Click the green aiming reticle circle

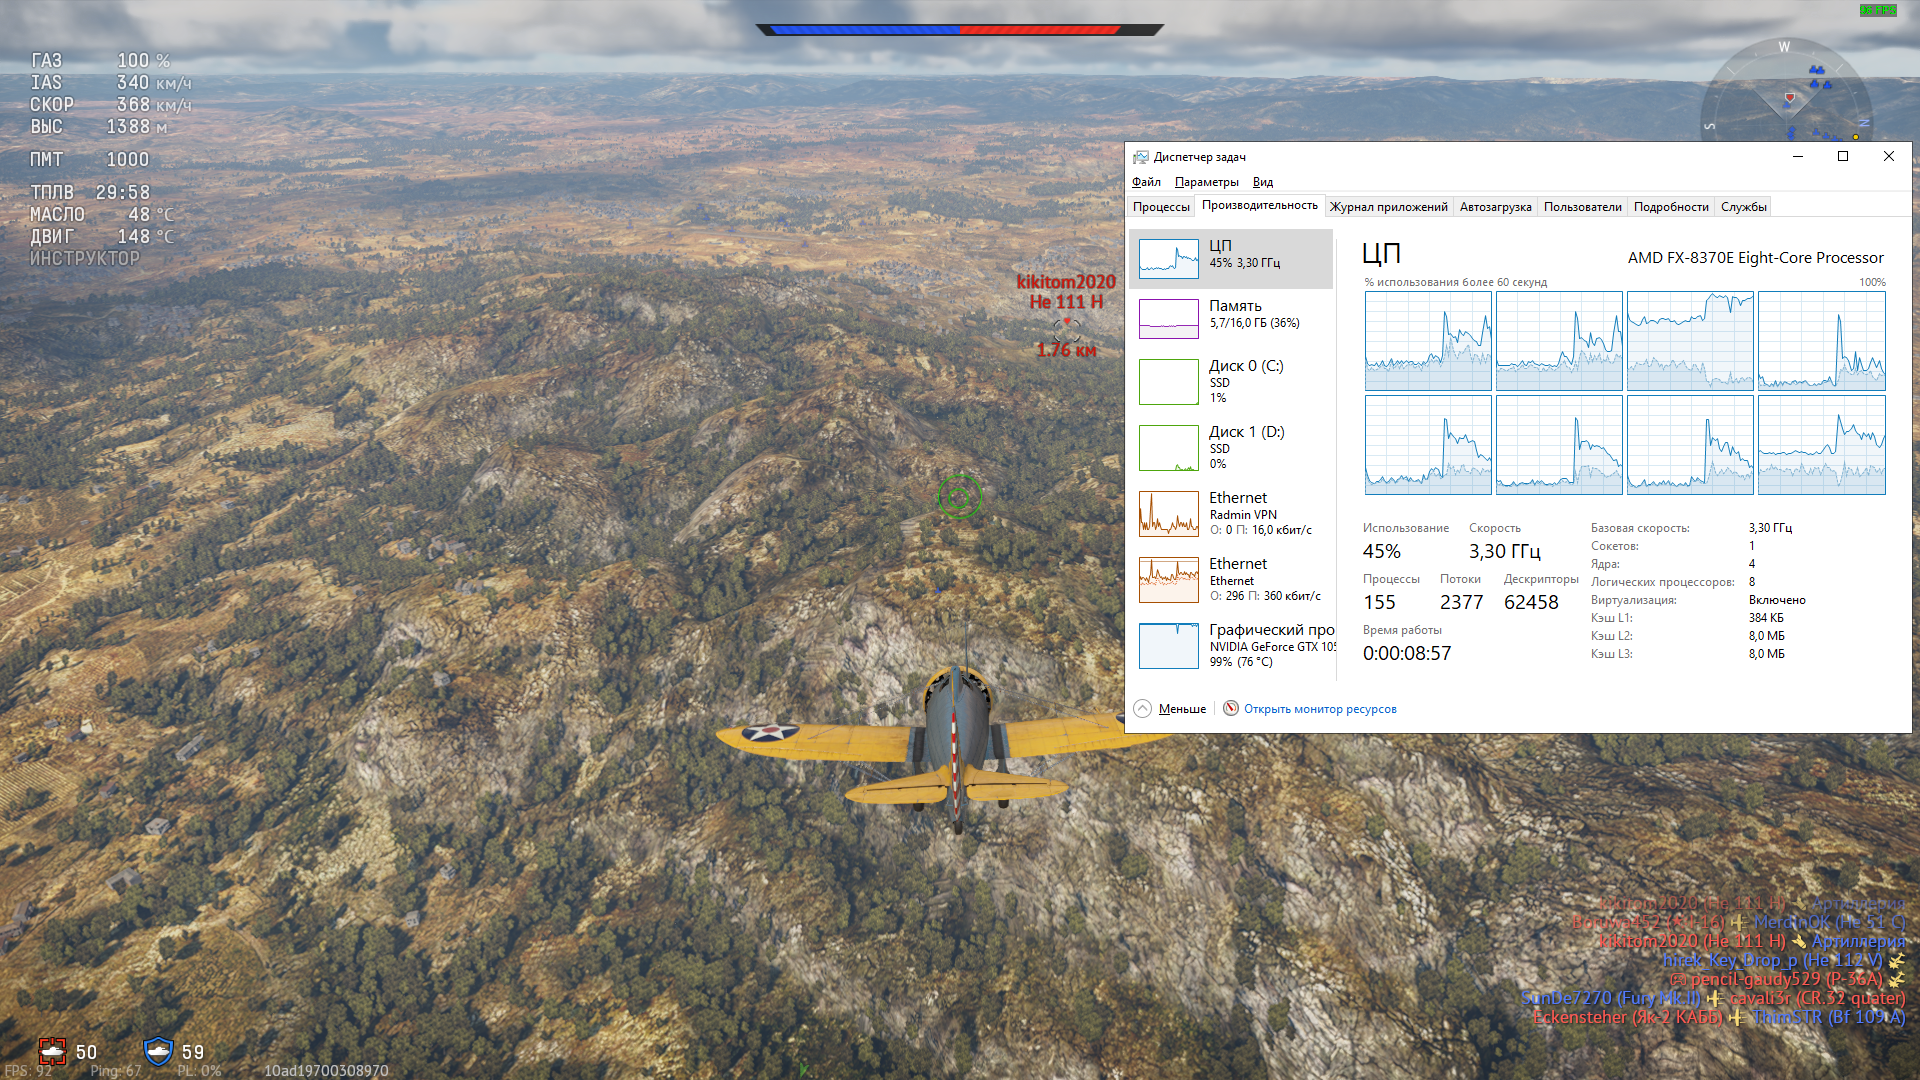click(959, 496)
